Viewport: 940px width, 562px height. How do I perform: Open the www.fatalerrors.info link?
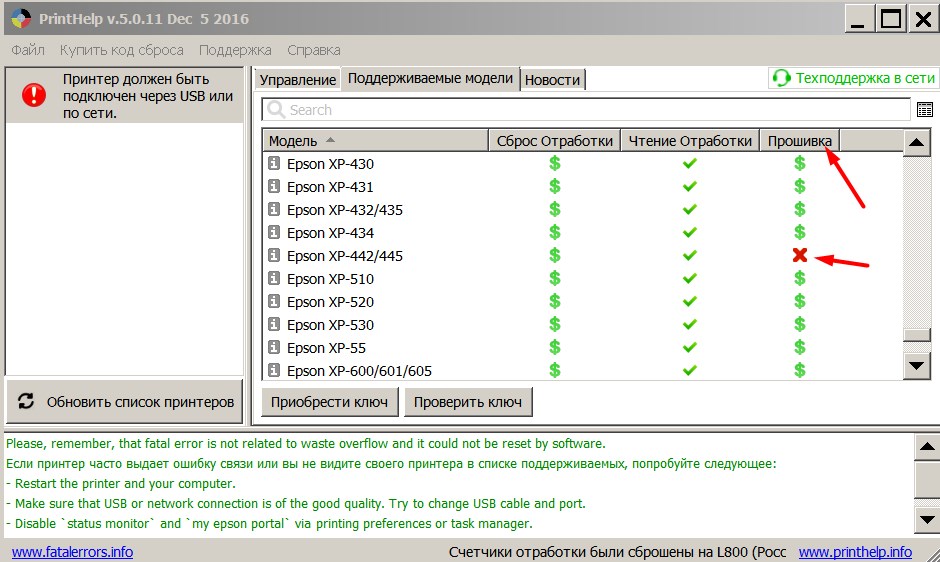(72, 552)
